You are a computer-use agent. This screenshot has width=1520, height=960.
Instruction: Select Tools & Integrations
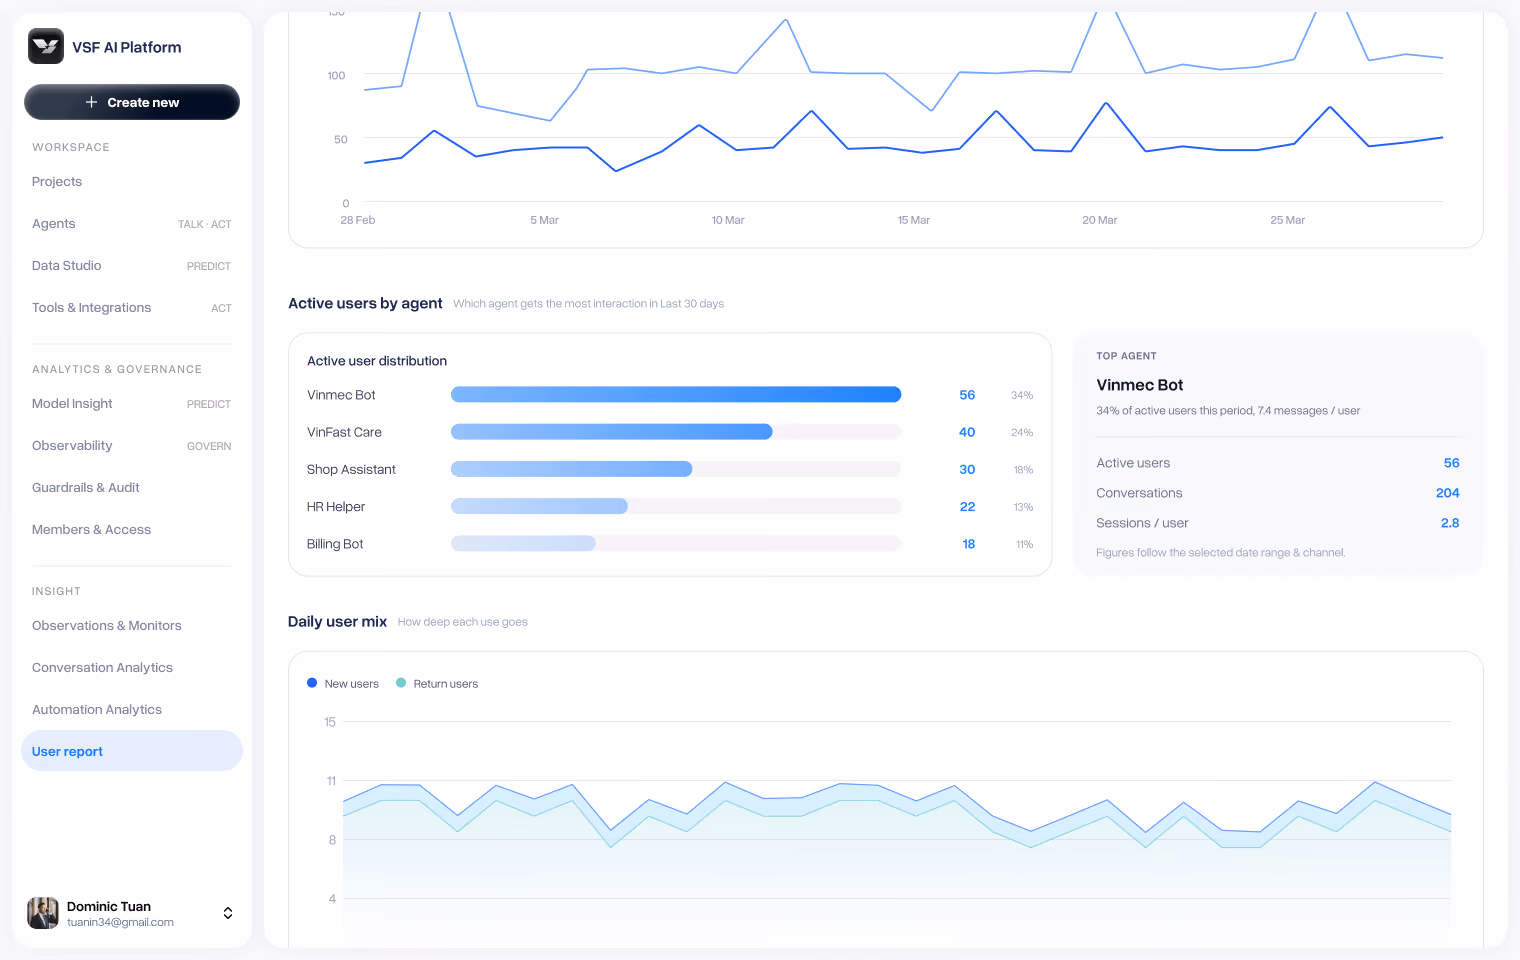coord(132,308)
